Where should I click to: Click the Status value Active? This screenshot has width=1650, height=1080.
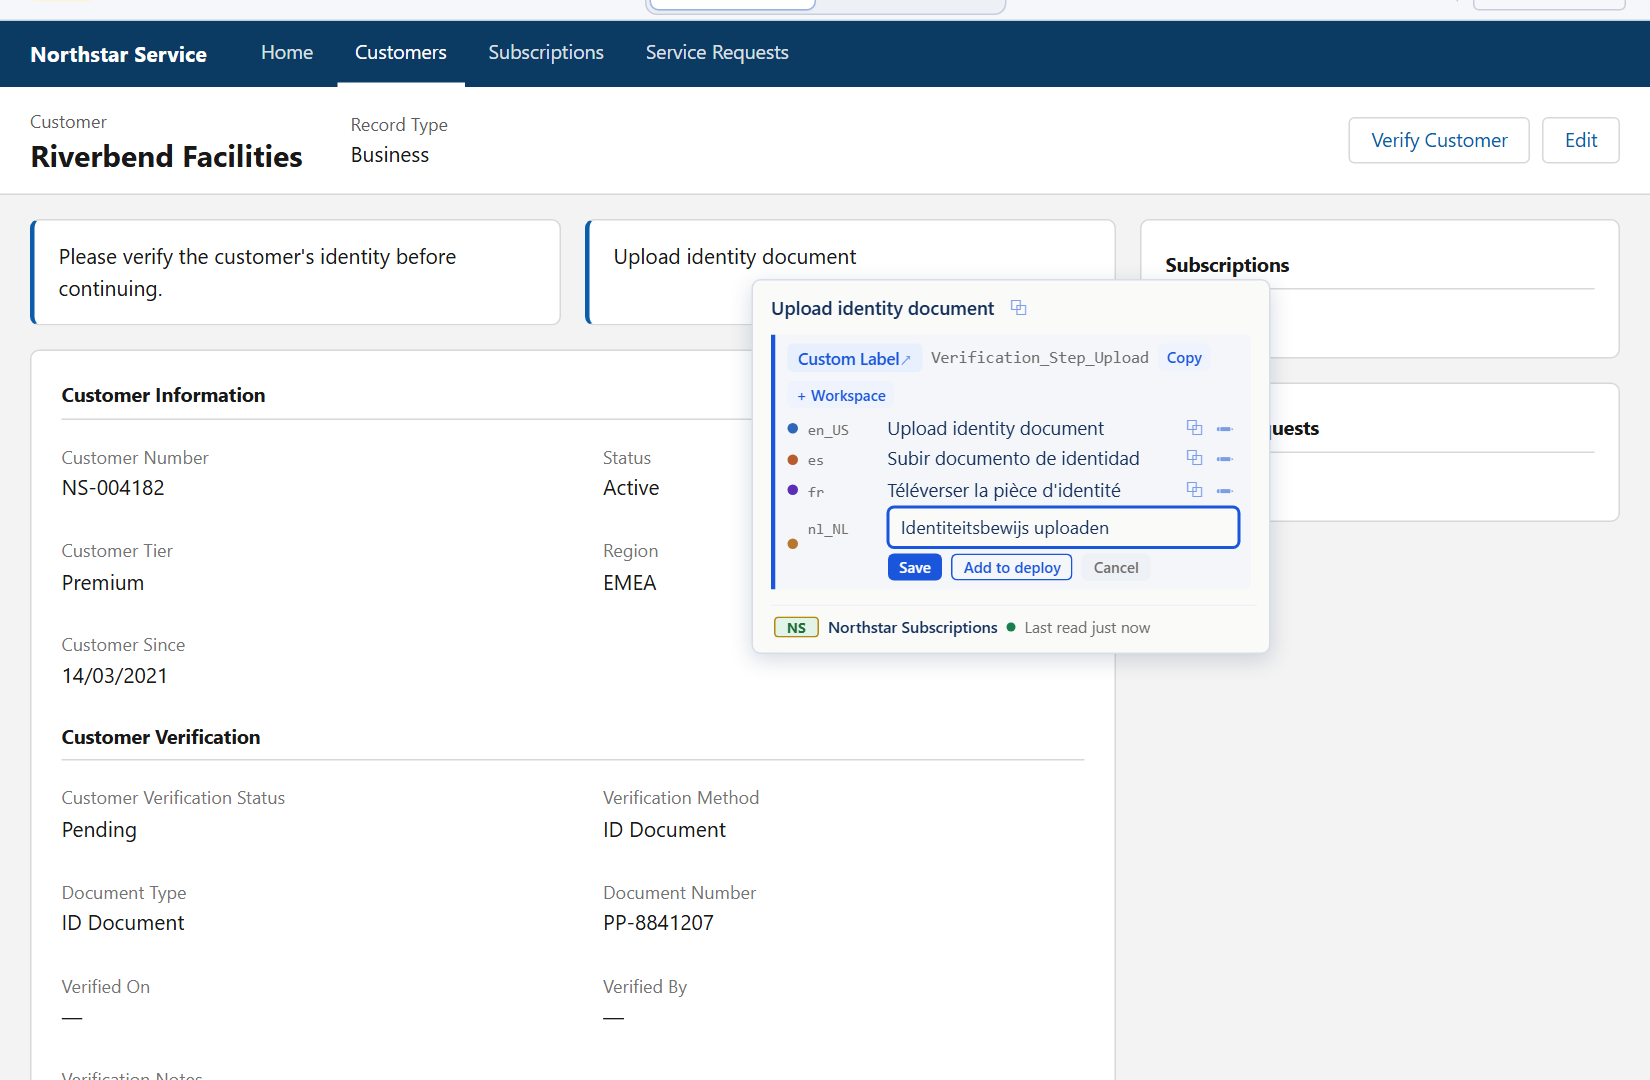631,487
